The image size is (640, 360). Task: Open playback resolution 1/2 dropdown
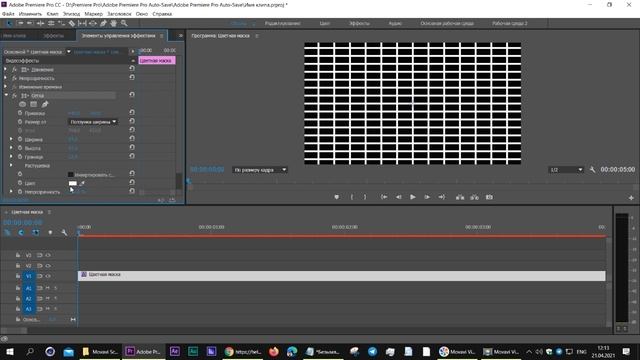pyautogui.click(x=566, y=169)
